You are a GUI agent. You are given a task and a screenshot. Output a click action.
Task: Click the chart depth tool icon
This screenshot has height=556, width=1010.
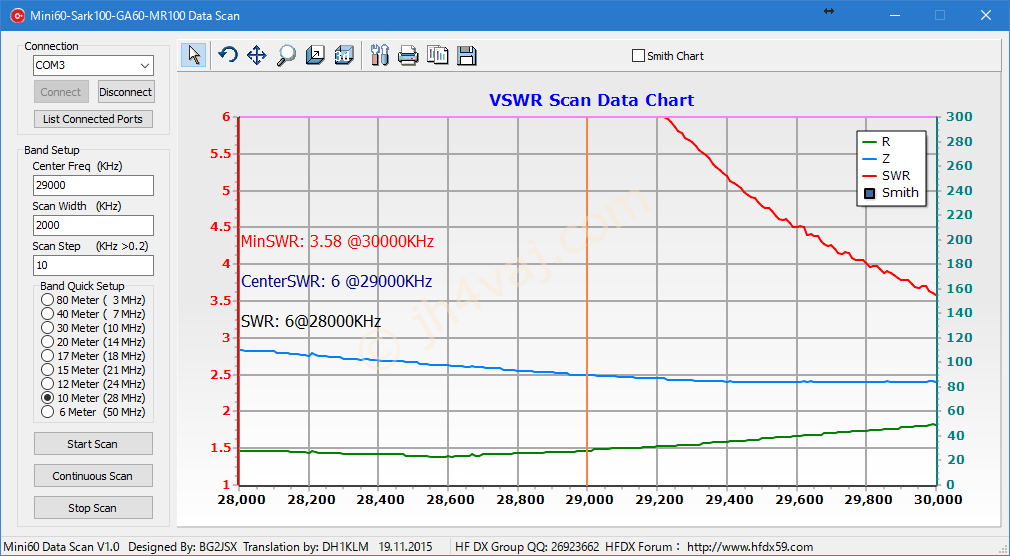pos(315,55)
